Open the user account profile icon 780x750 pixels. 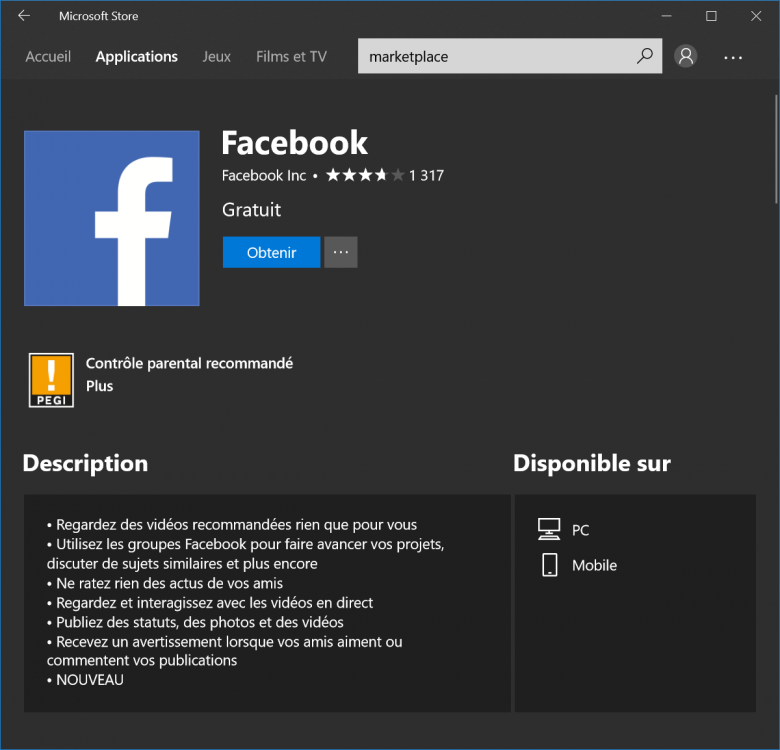(x=686, y=57)
